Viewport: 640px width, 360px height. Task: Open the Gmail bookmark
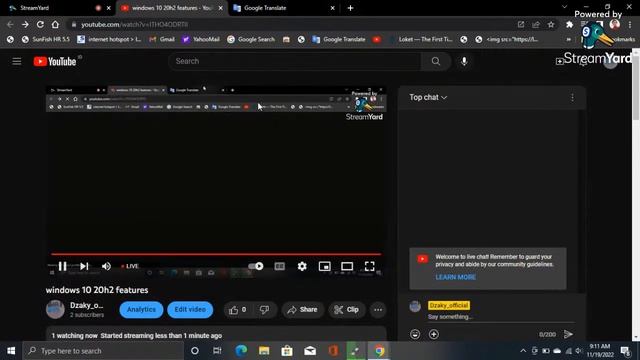point(162,39)
